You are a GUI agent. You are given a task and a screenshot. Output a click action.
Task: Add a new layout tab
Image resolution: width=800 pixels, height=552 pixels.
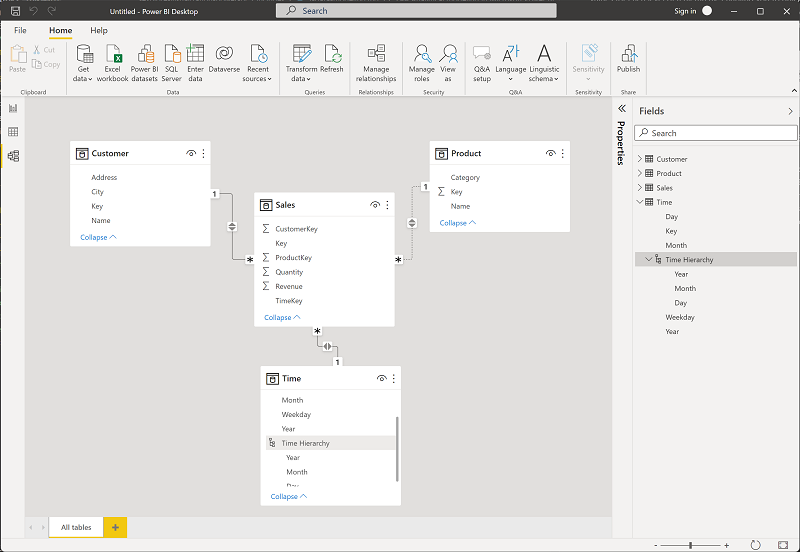[115, 527]
